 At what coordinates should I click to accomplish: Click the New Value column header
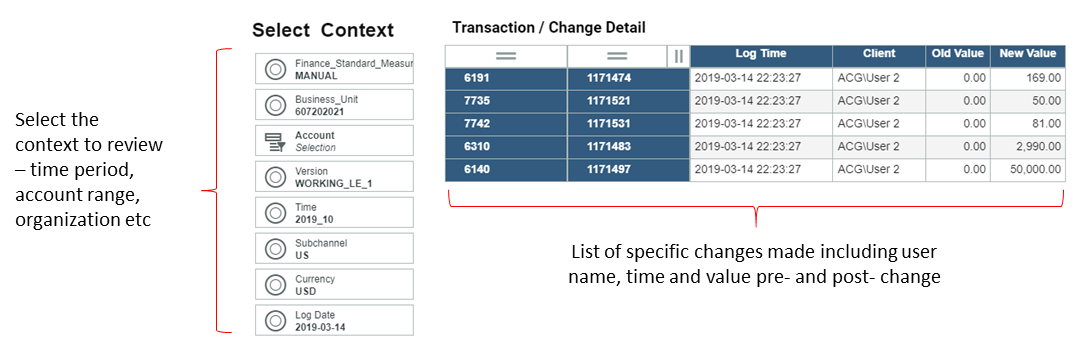point(1028,55)
